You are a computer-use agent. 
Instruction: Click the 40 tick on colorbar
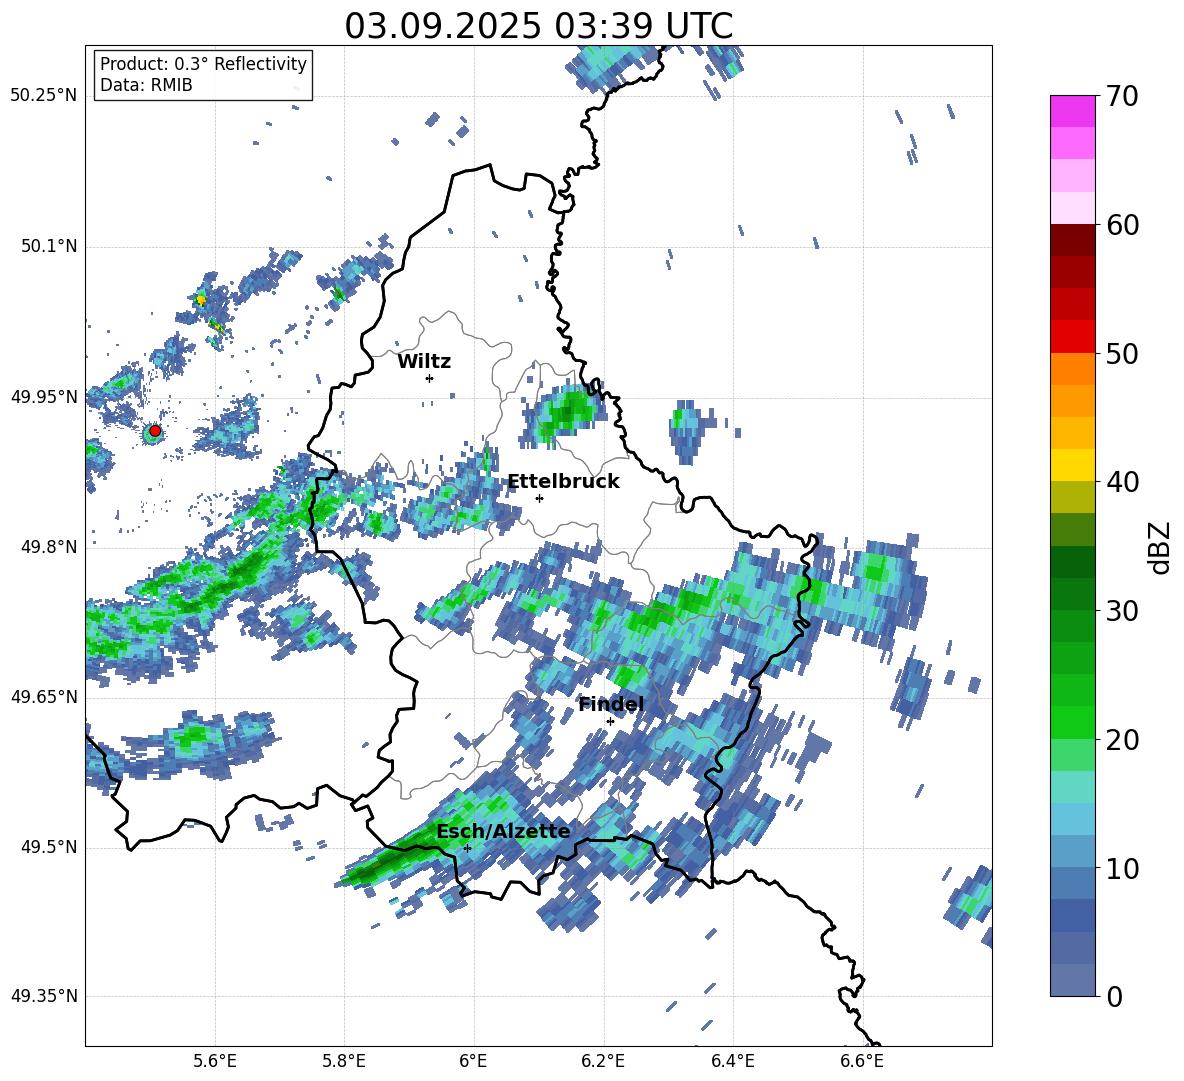1122,482
